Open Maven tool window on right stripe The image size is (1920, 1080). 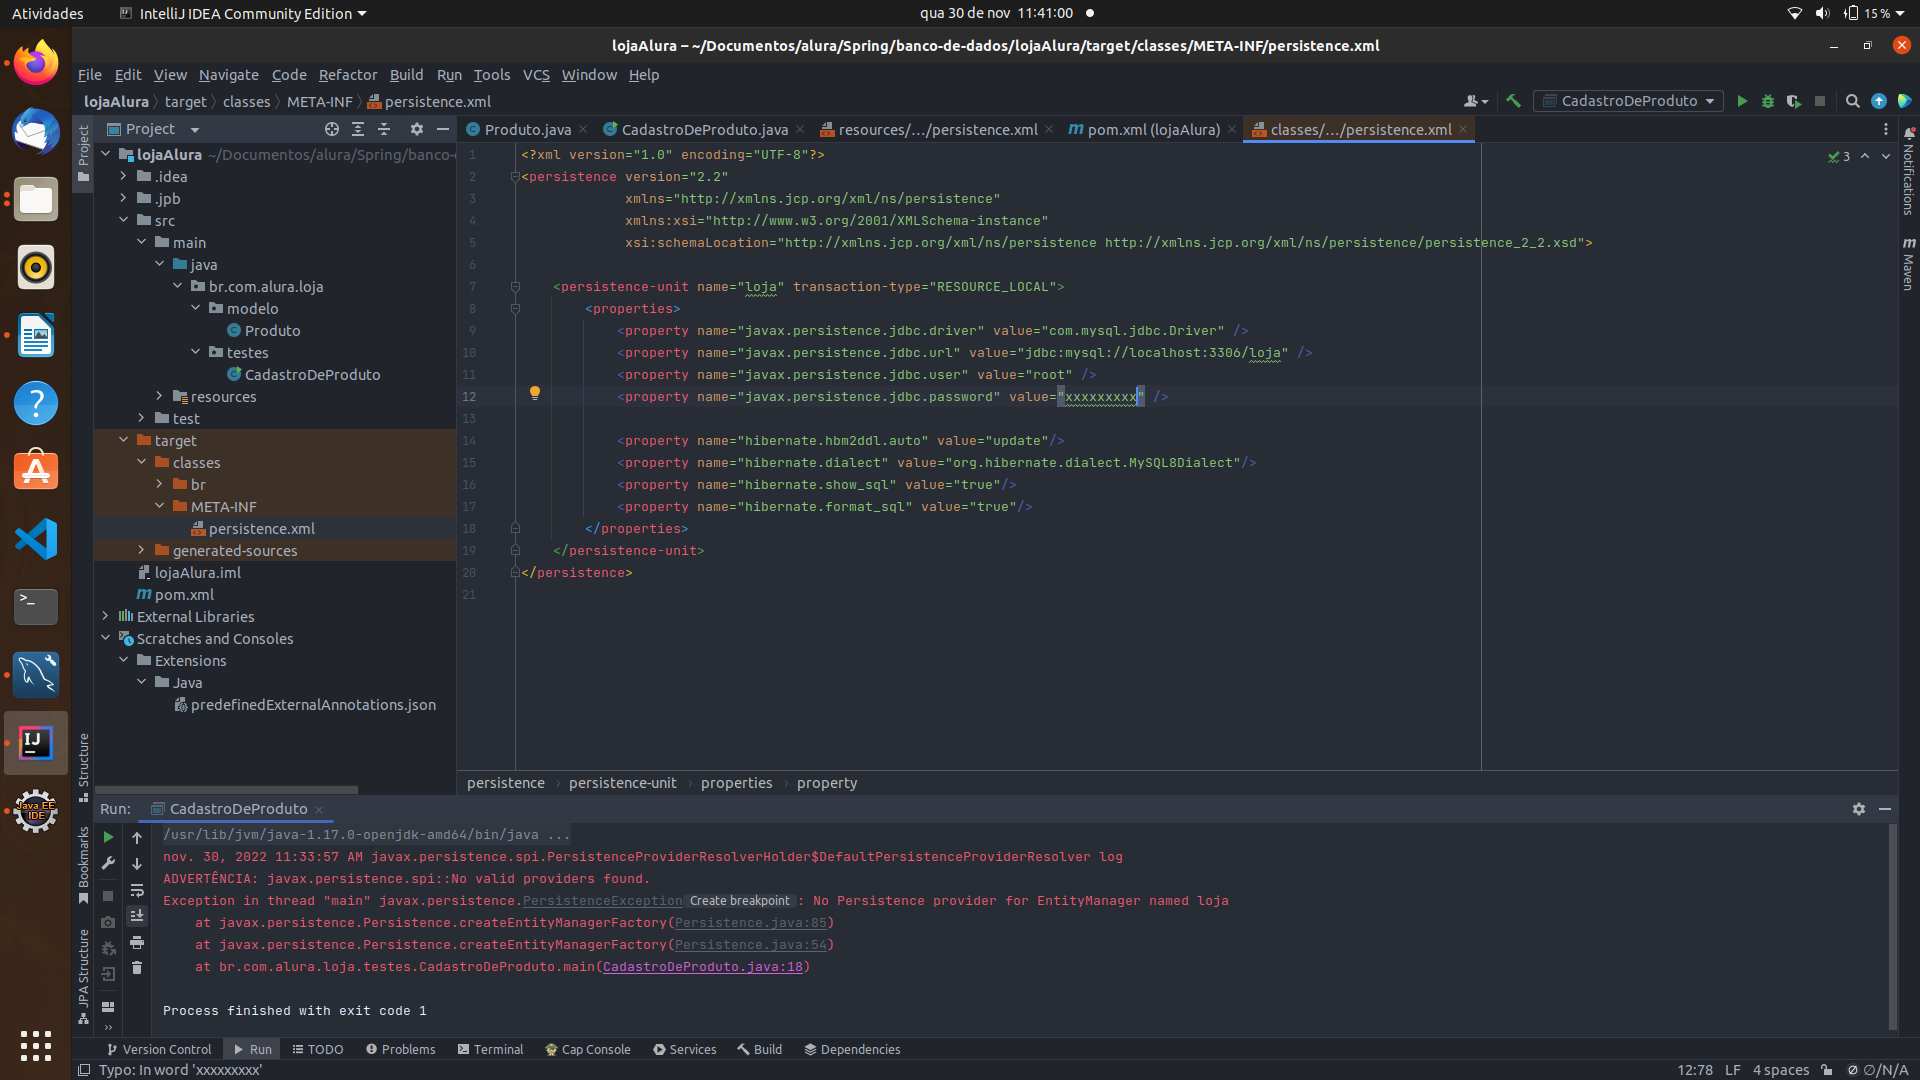(x=1909, y=264)
